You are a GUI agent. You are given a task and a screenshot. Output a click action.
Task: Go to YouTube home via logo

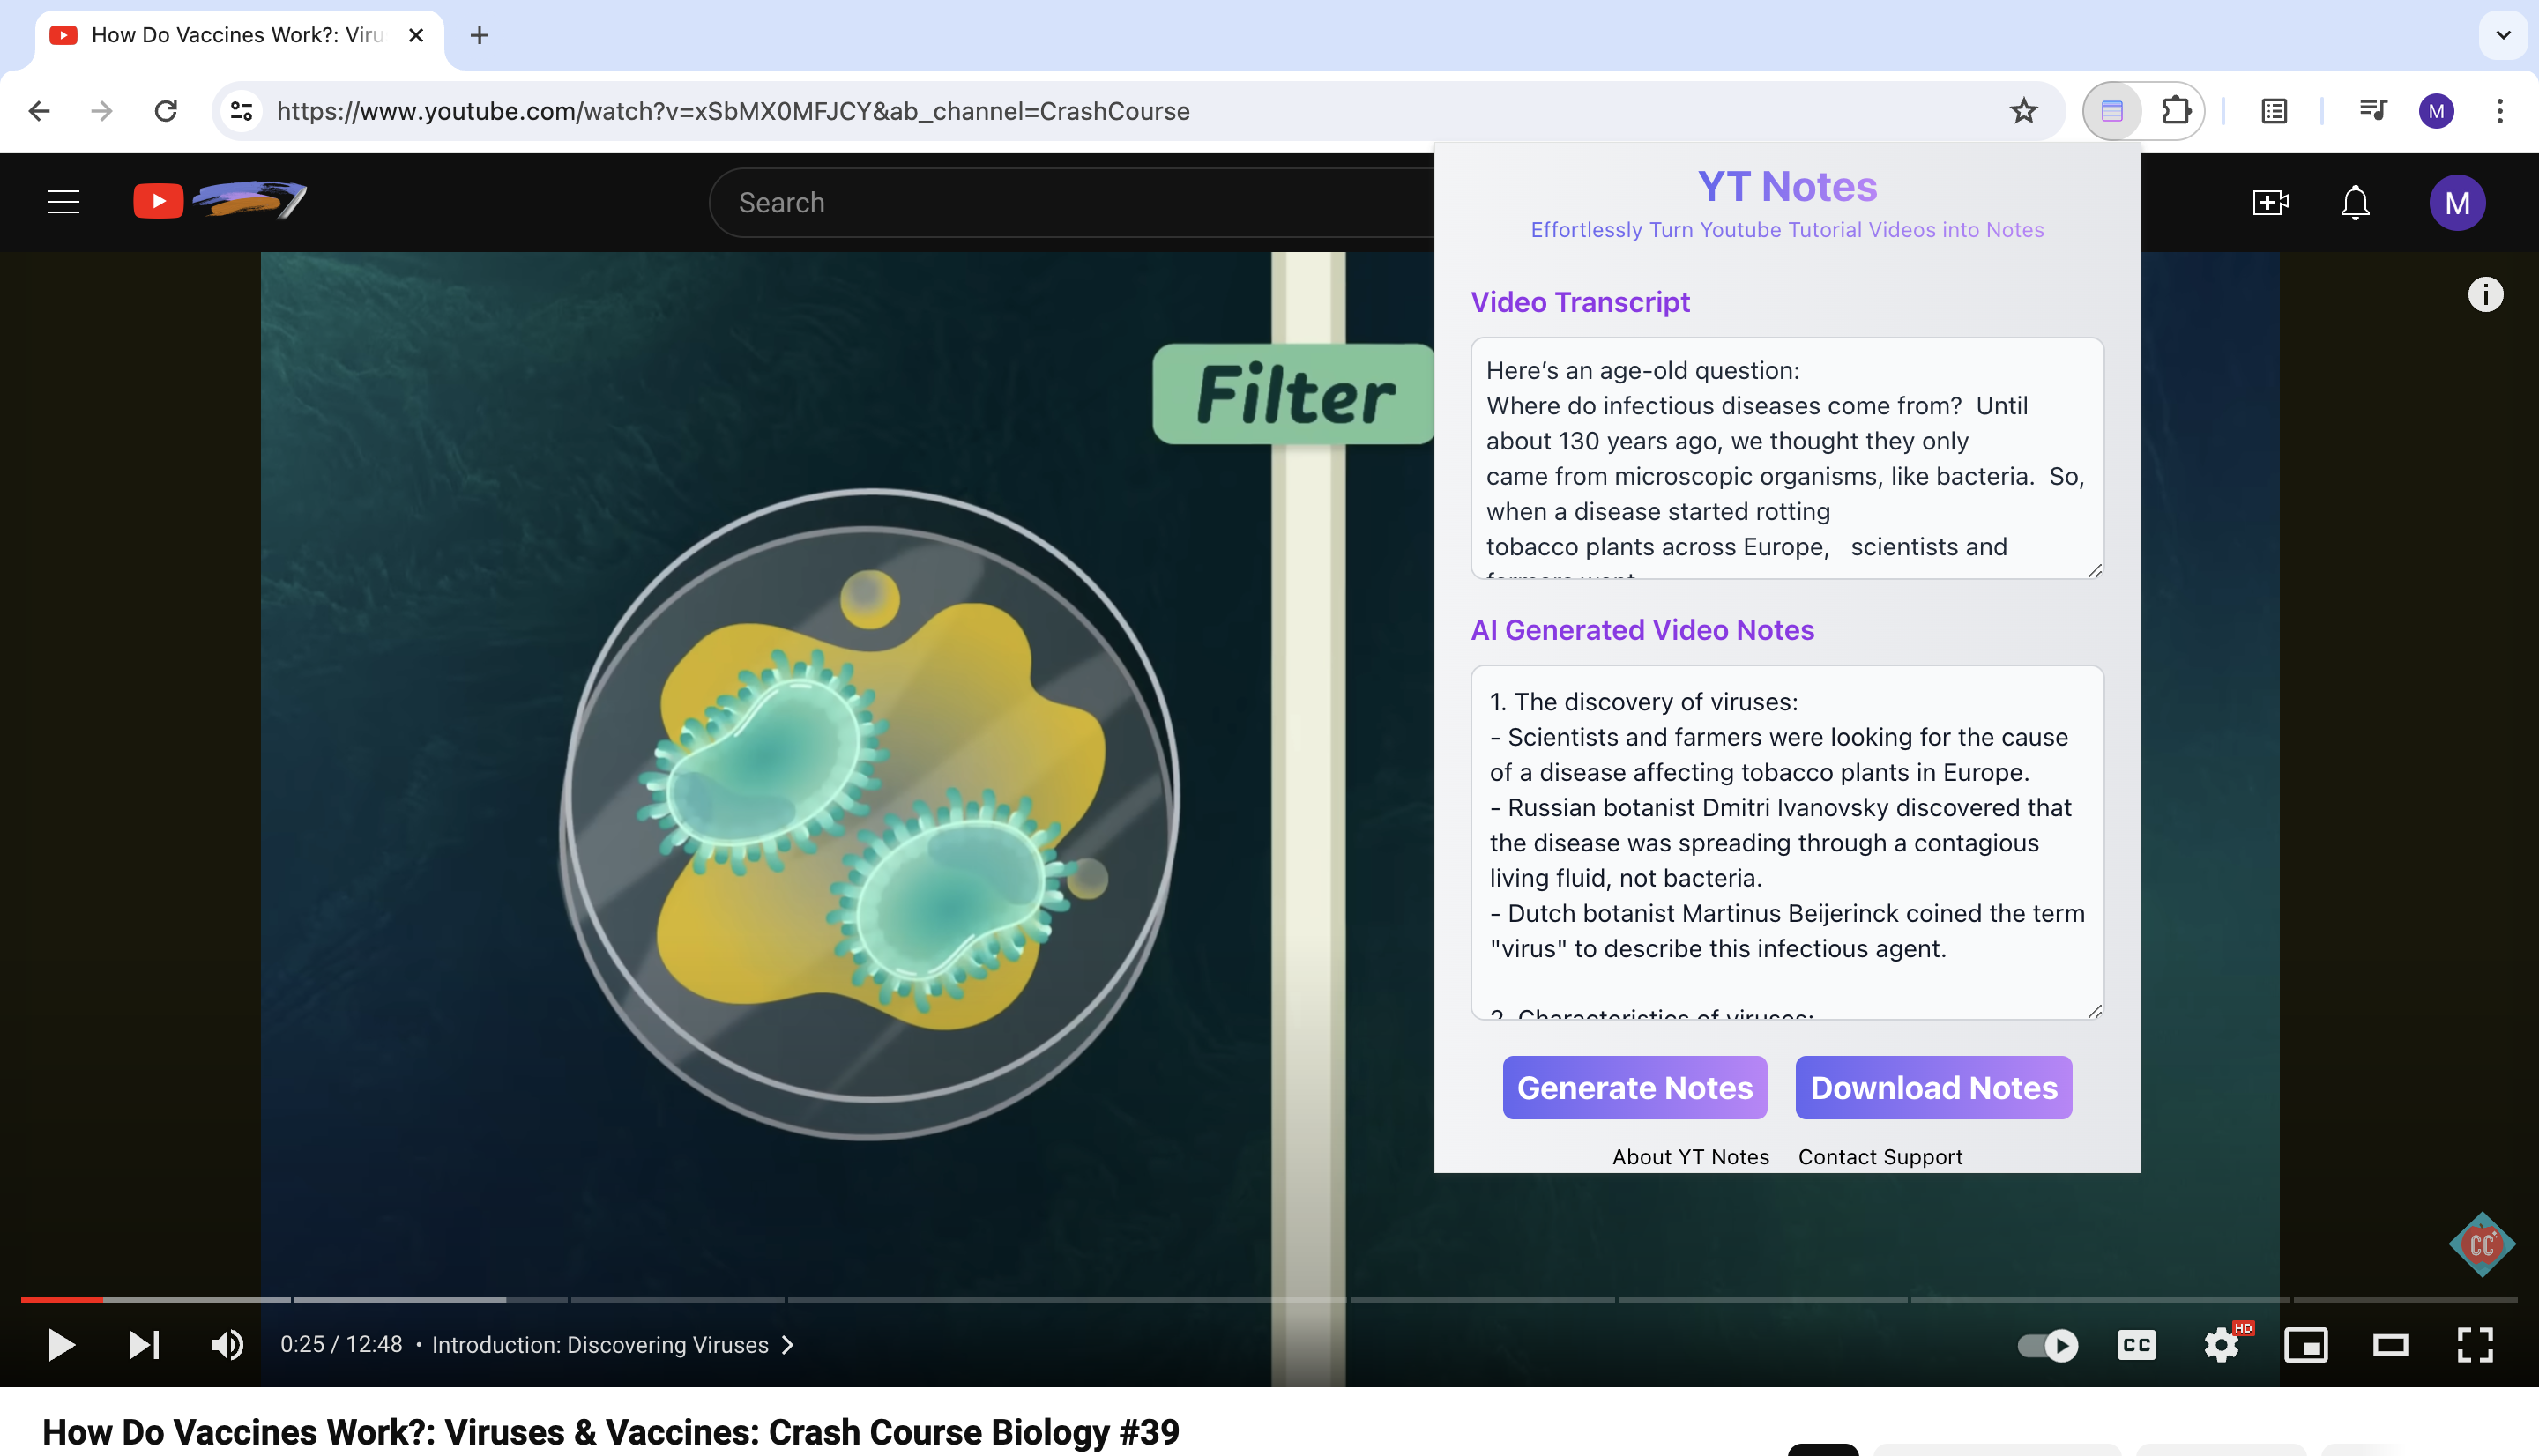click(220, 200)
